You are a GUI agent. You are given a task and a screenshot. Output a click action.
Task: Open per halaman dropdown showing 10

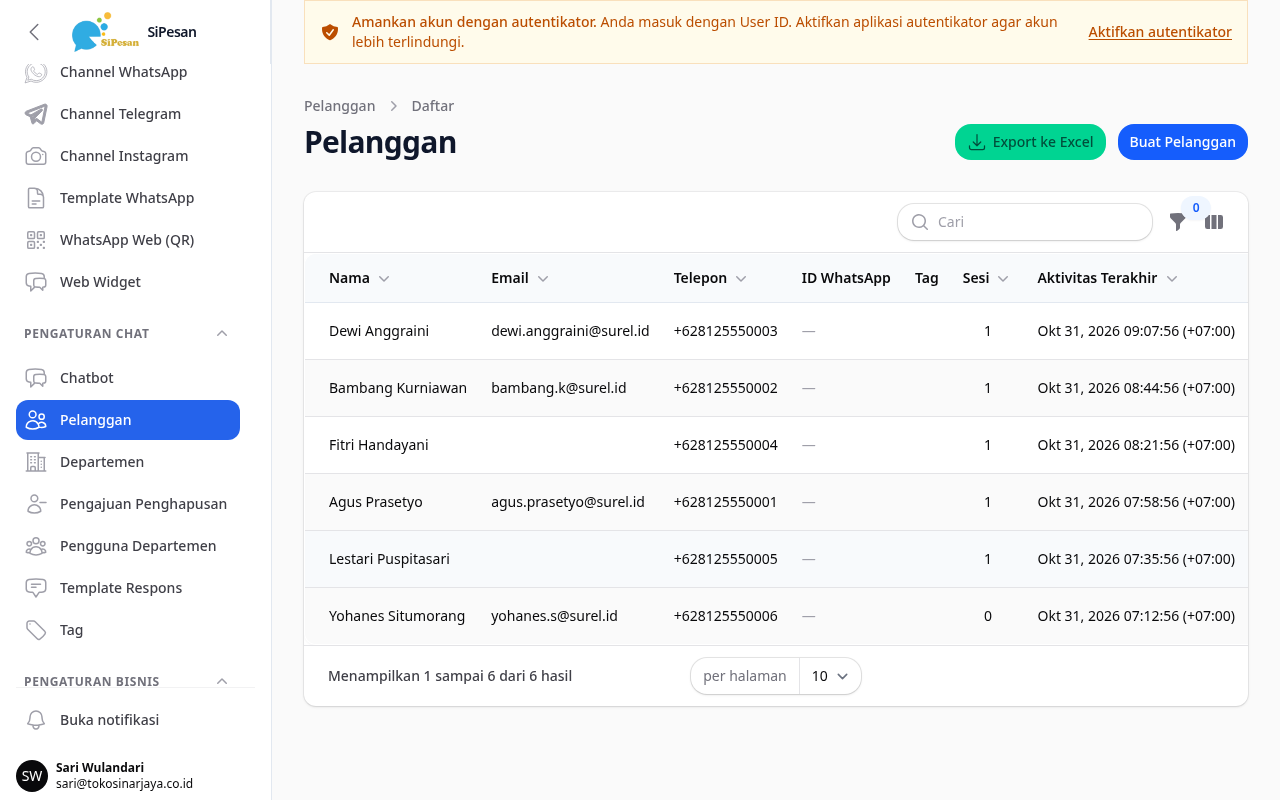(830, 676)
